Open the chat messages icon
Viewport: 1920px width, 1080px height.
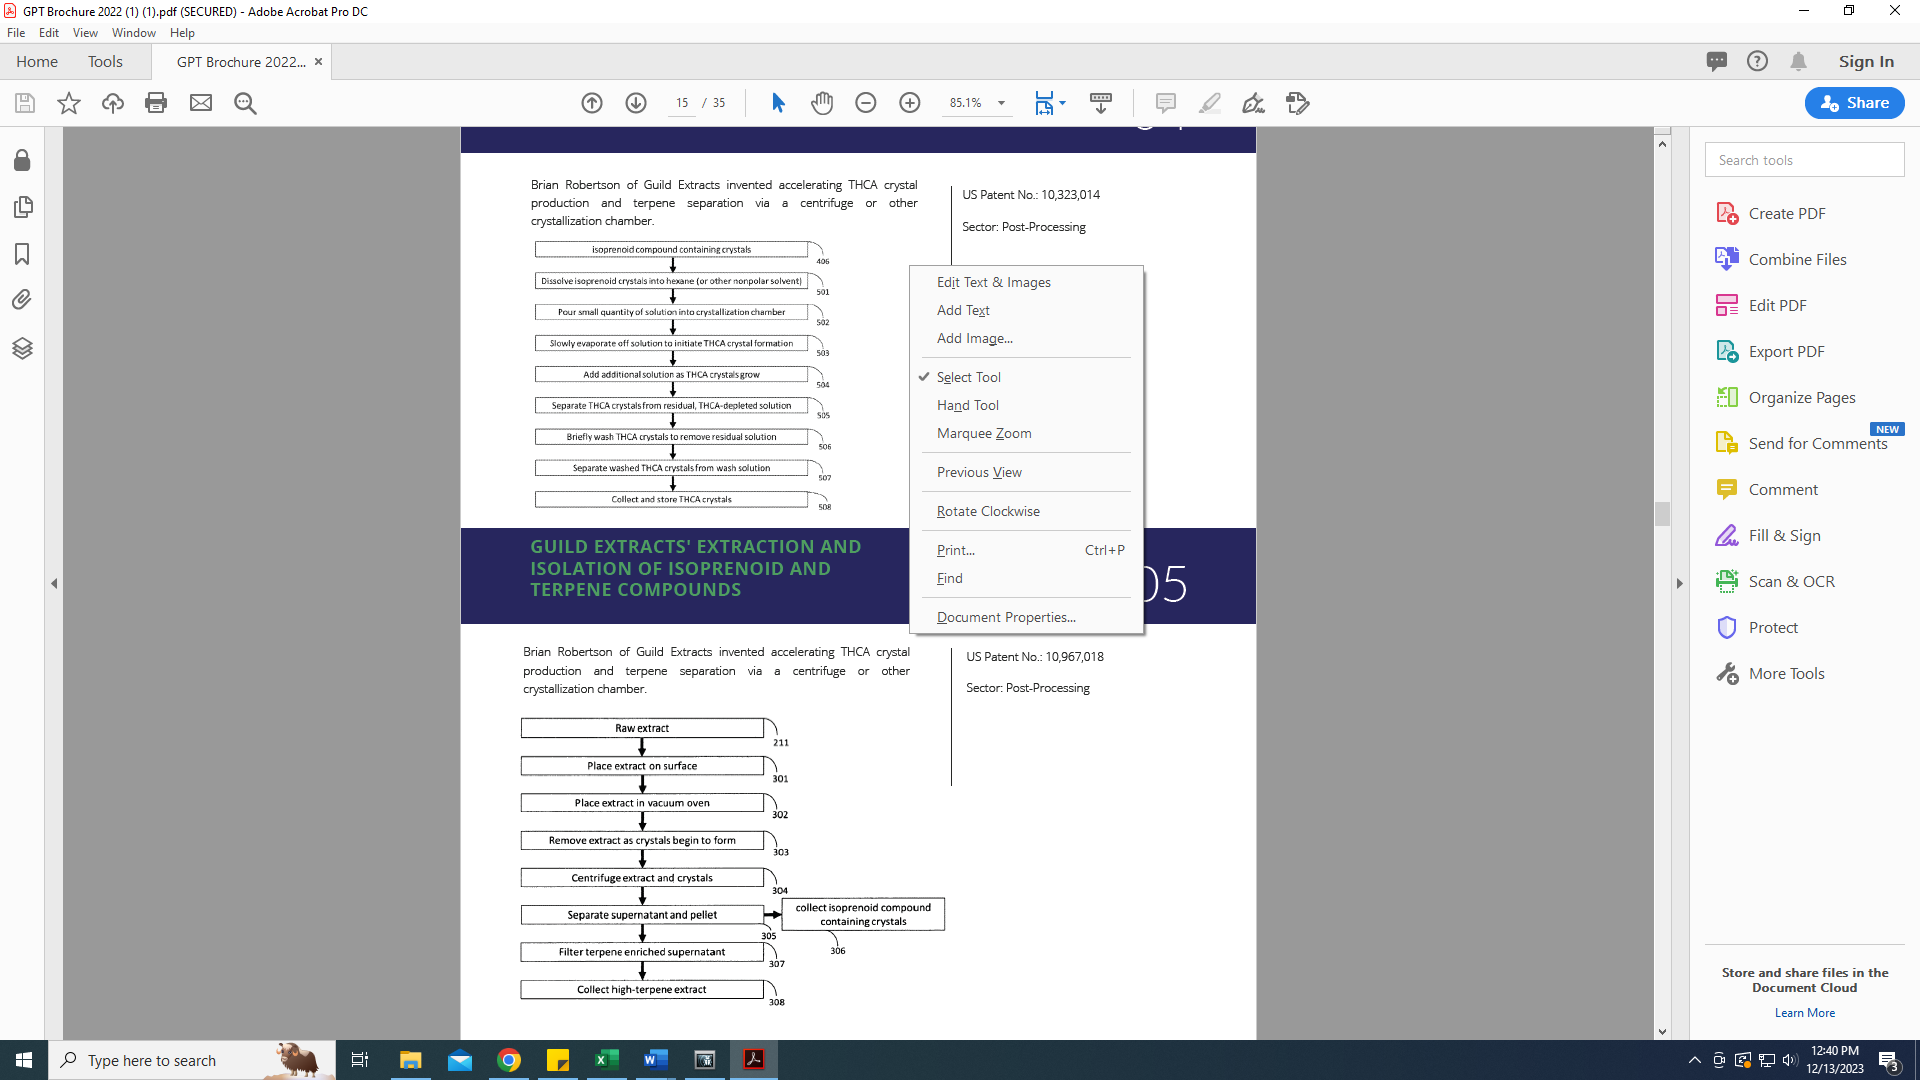[1717, 61]
